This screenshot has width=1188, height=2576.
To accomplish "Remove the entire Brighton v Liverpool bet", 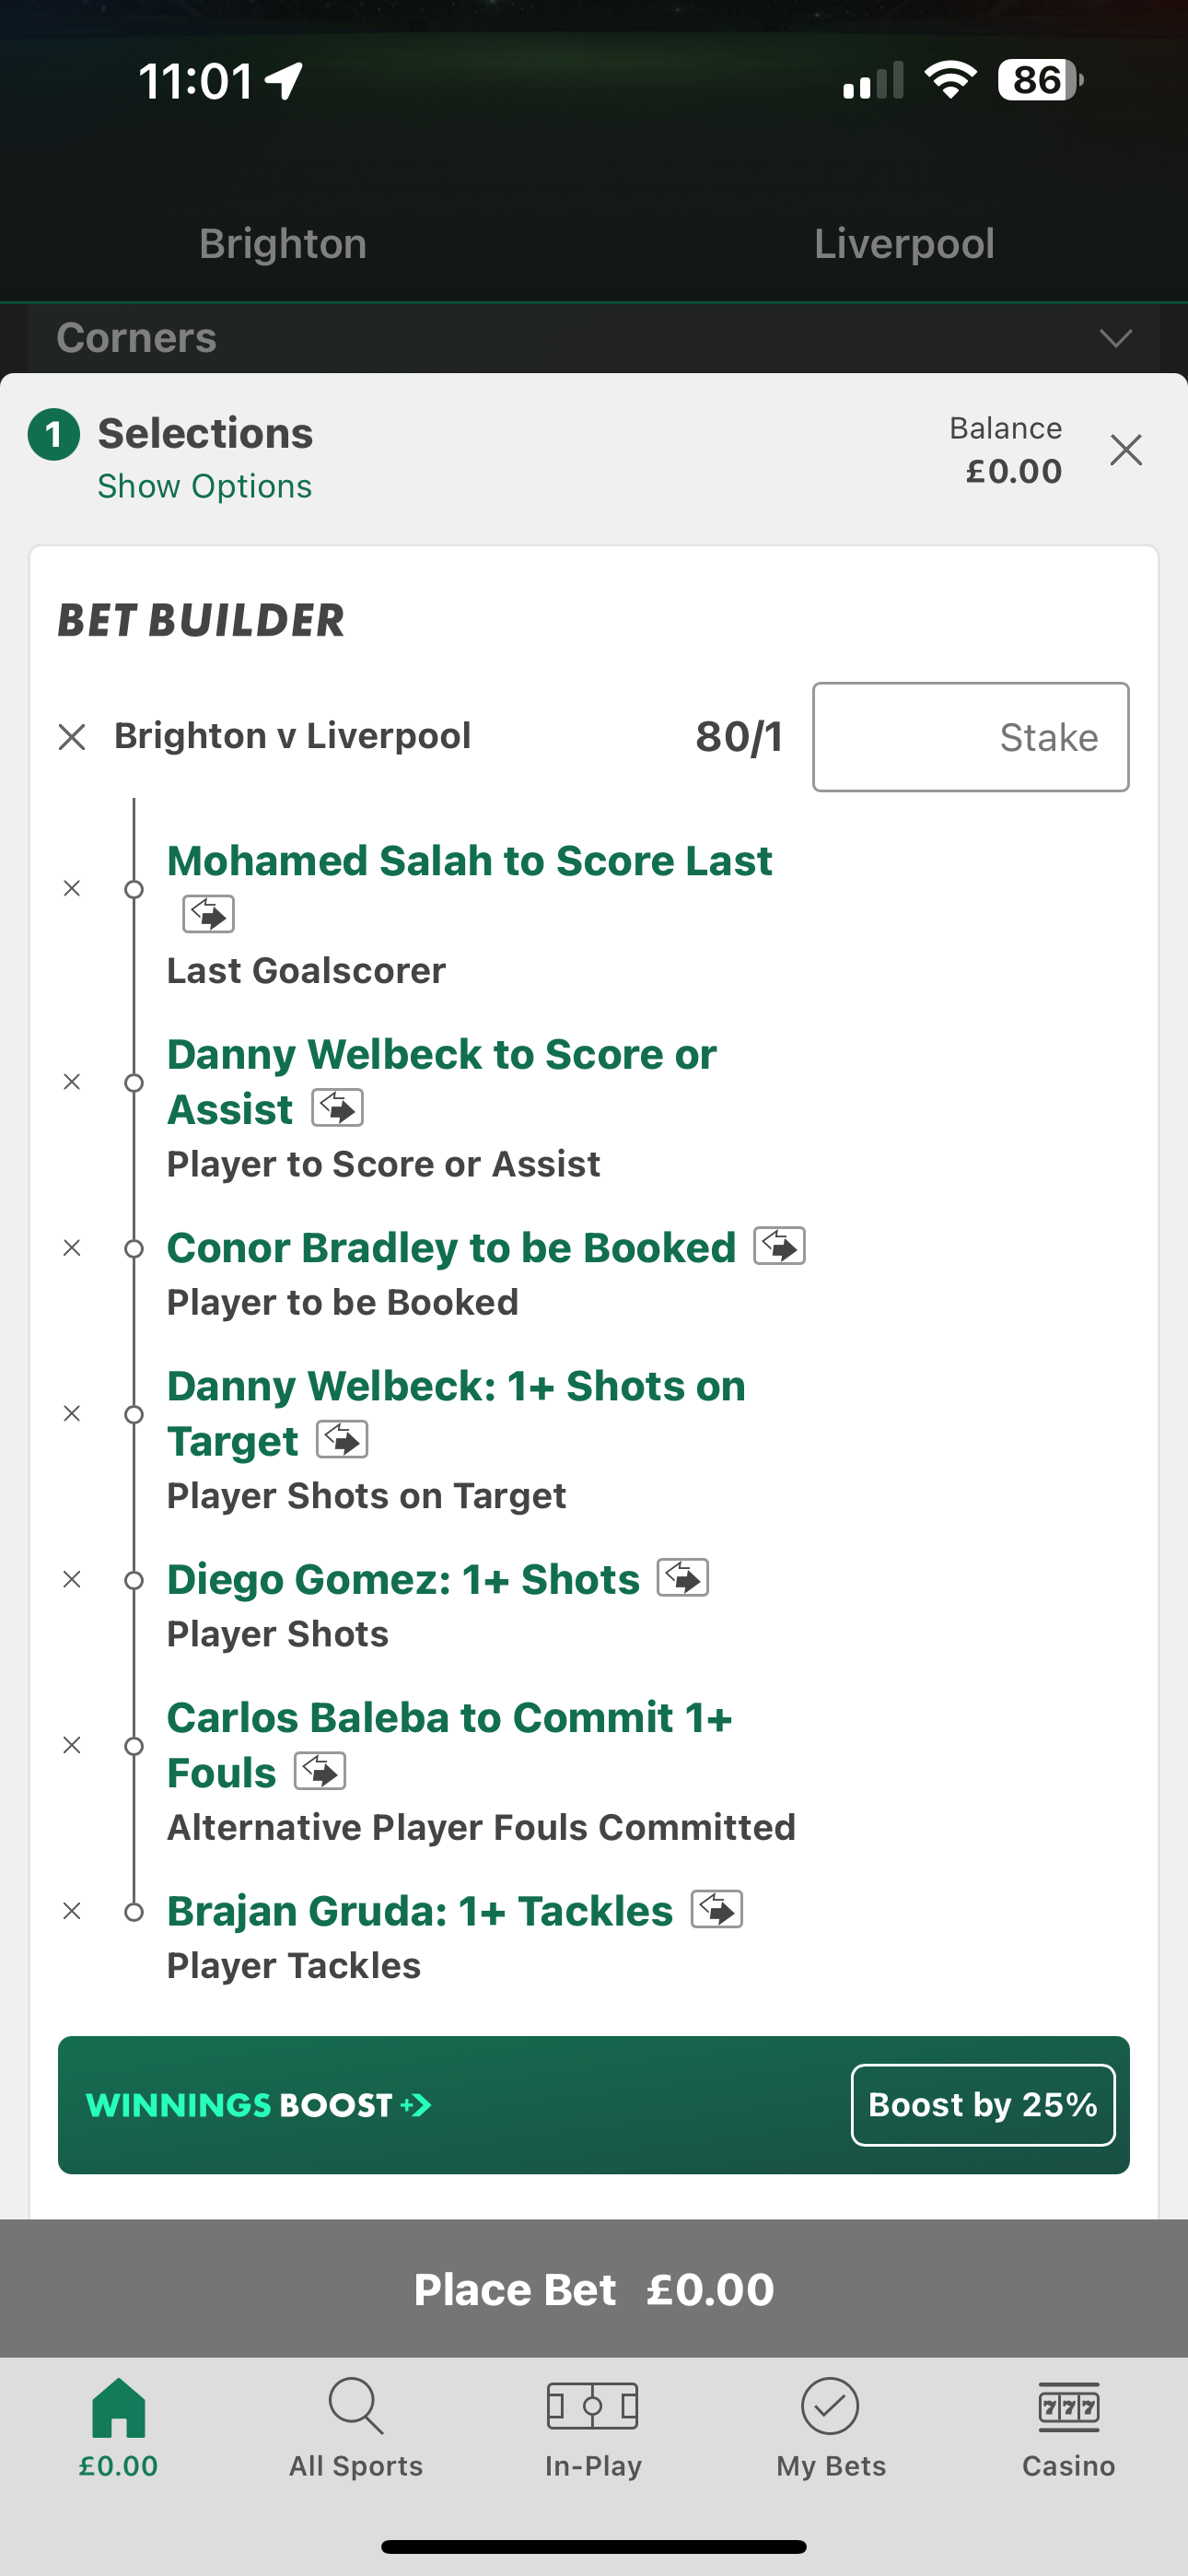I will (x=71, y=736).
